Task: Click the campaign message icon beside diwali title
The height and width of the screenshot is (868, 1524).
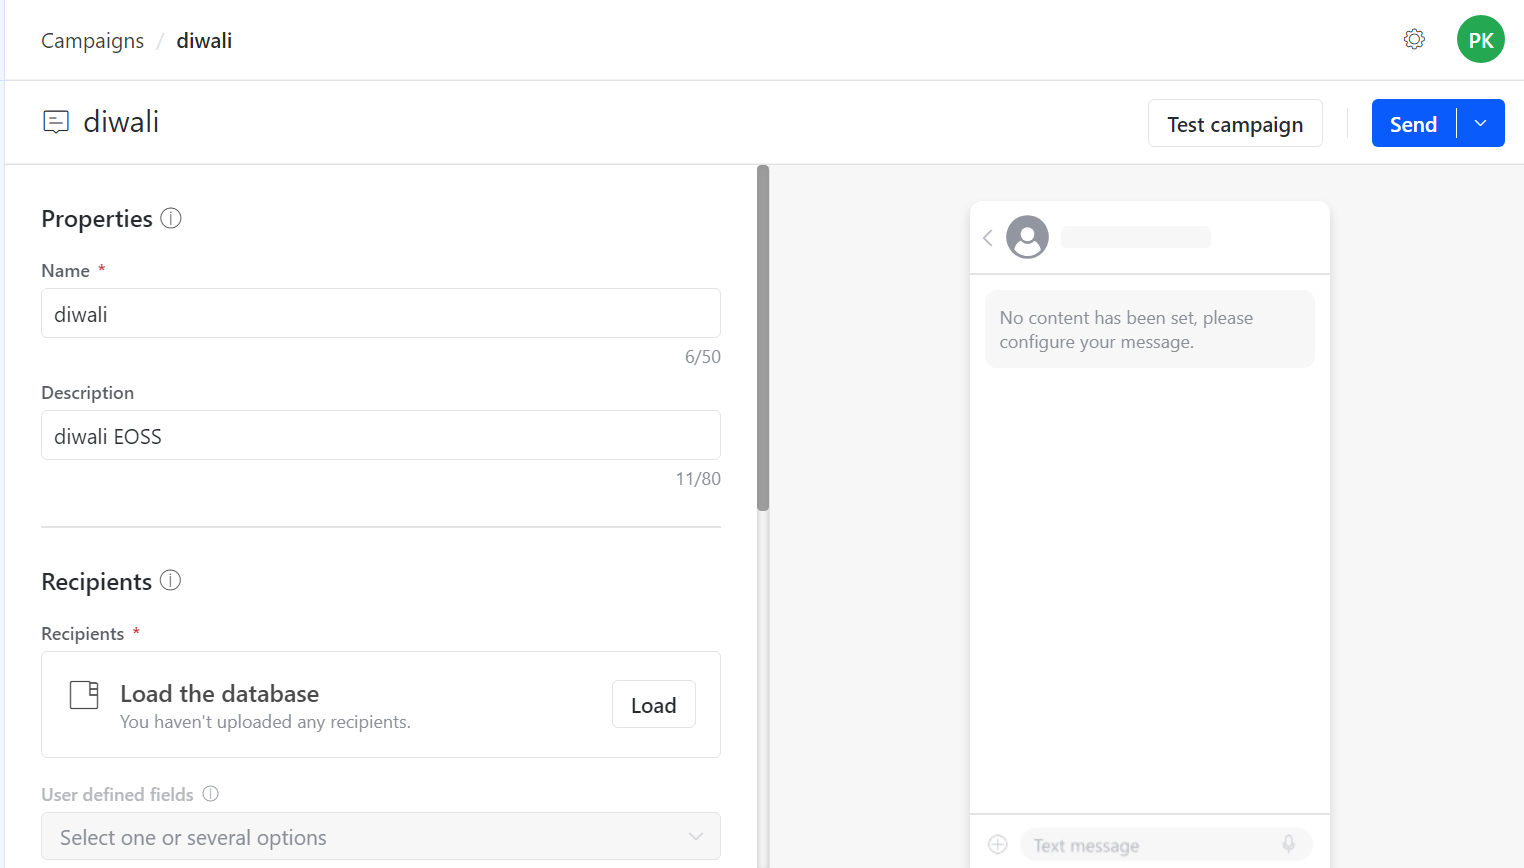Action: (56, 122)
